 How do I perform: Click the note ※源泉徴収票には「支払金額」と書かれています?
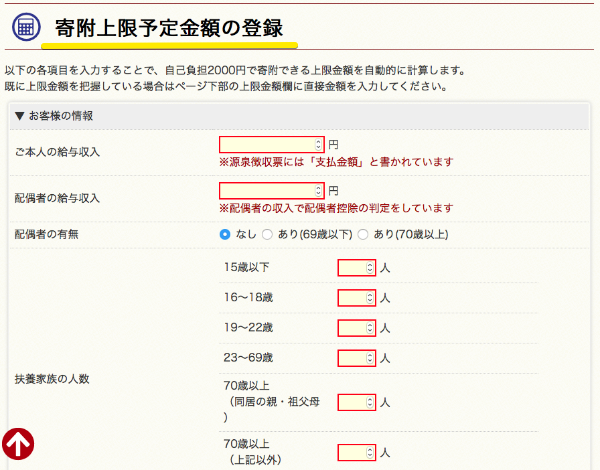coord(336,162)
